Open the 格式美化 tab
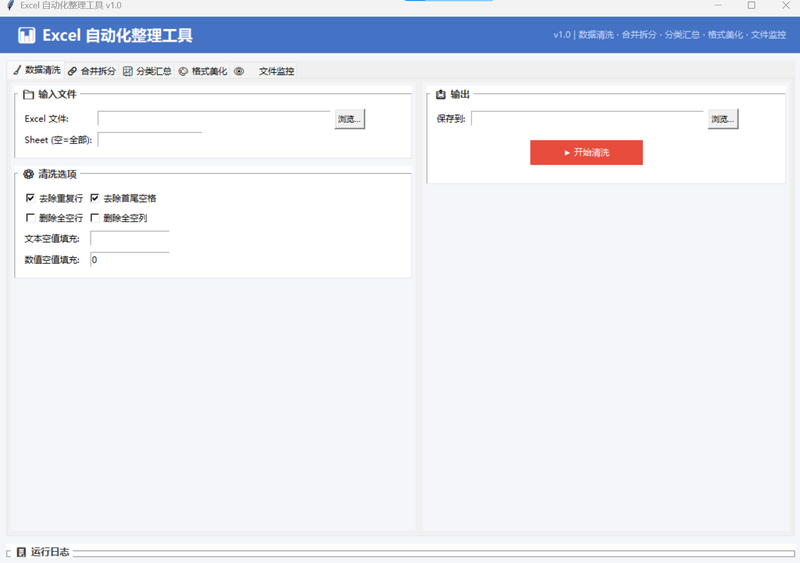The width and height of the screenshot is (800, 563). tap(203, 71)
